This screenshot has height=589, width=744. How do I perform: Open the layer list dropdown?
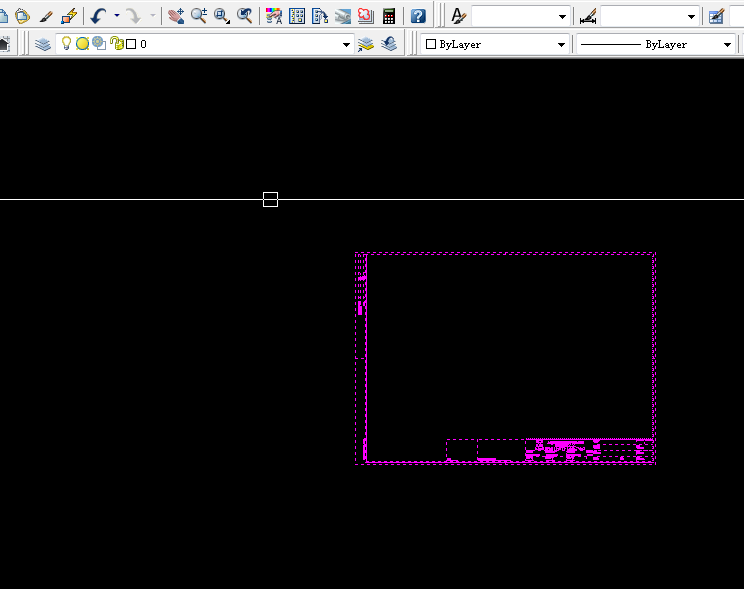pos(346,45)
